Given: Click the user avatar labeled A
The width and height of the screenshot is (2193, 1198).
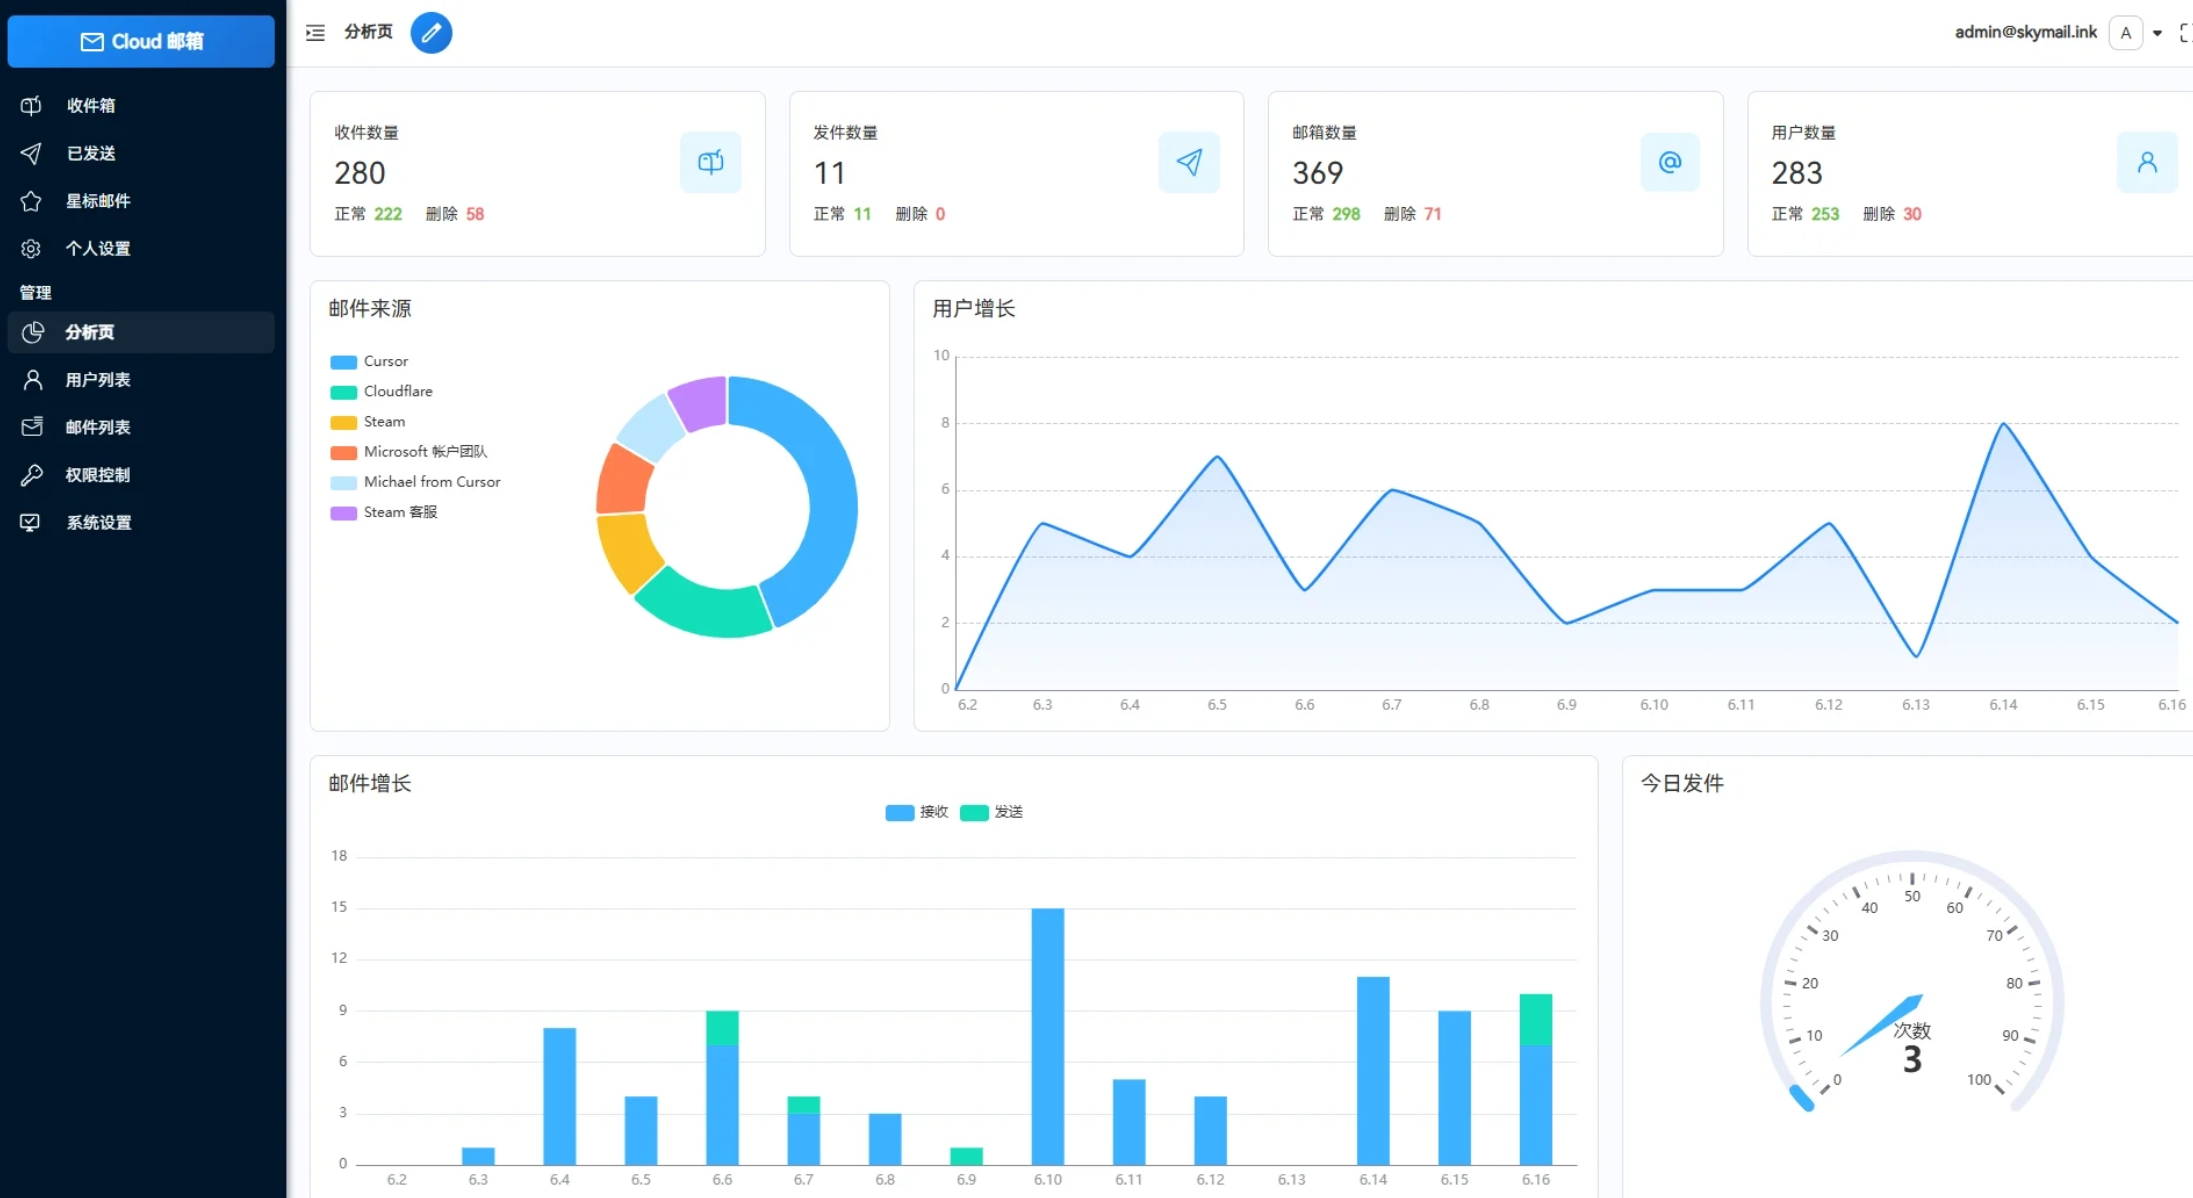Looking at the screenshot, I should point(2125,33).
